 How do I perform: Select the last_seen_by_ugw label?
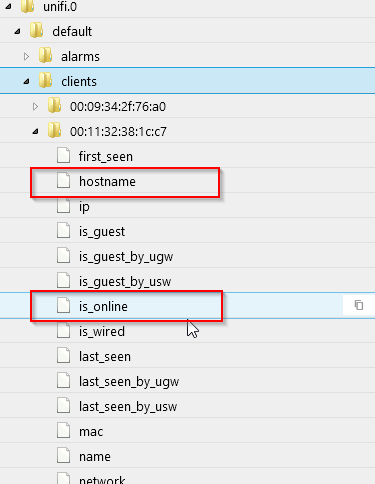(129, 382)
